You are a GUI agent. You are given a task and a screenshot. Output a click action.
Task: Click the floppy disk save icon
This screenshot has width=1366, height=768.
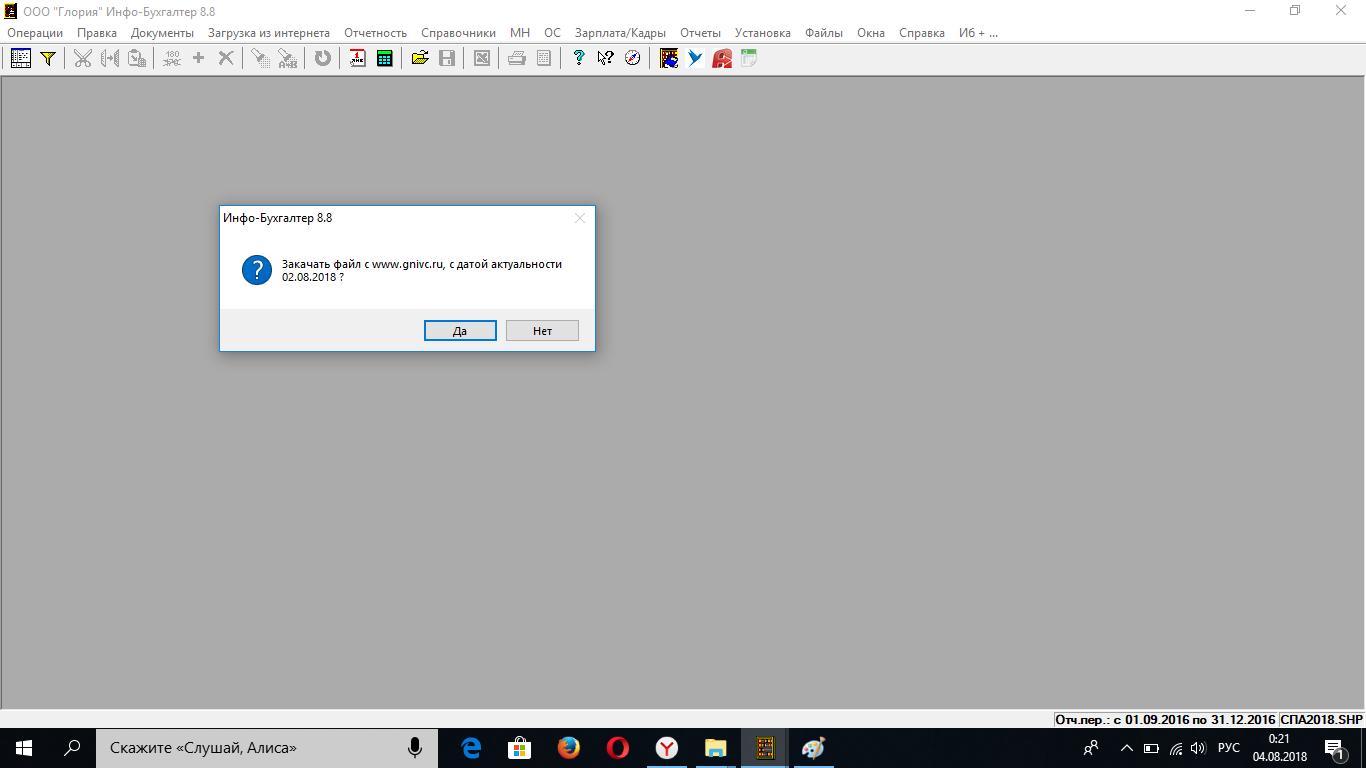(447, 58)
